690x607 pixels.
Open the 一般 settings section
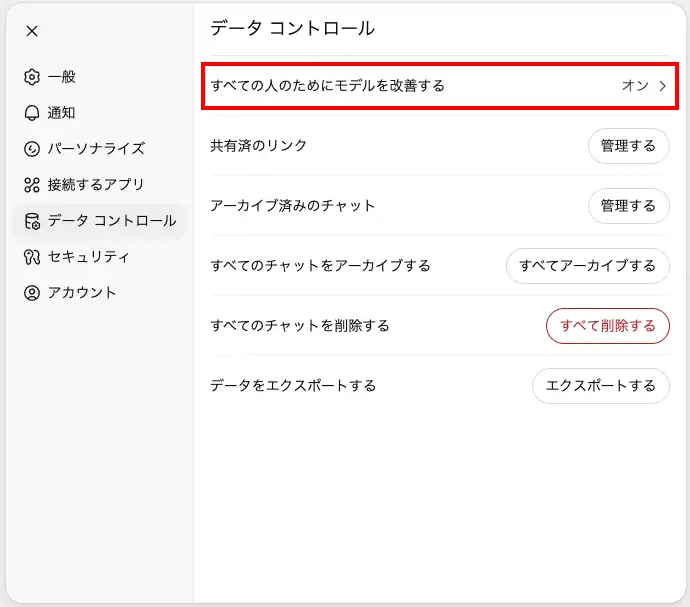pyautogui.click(x=100, y=77)
